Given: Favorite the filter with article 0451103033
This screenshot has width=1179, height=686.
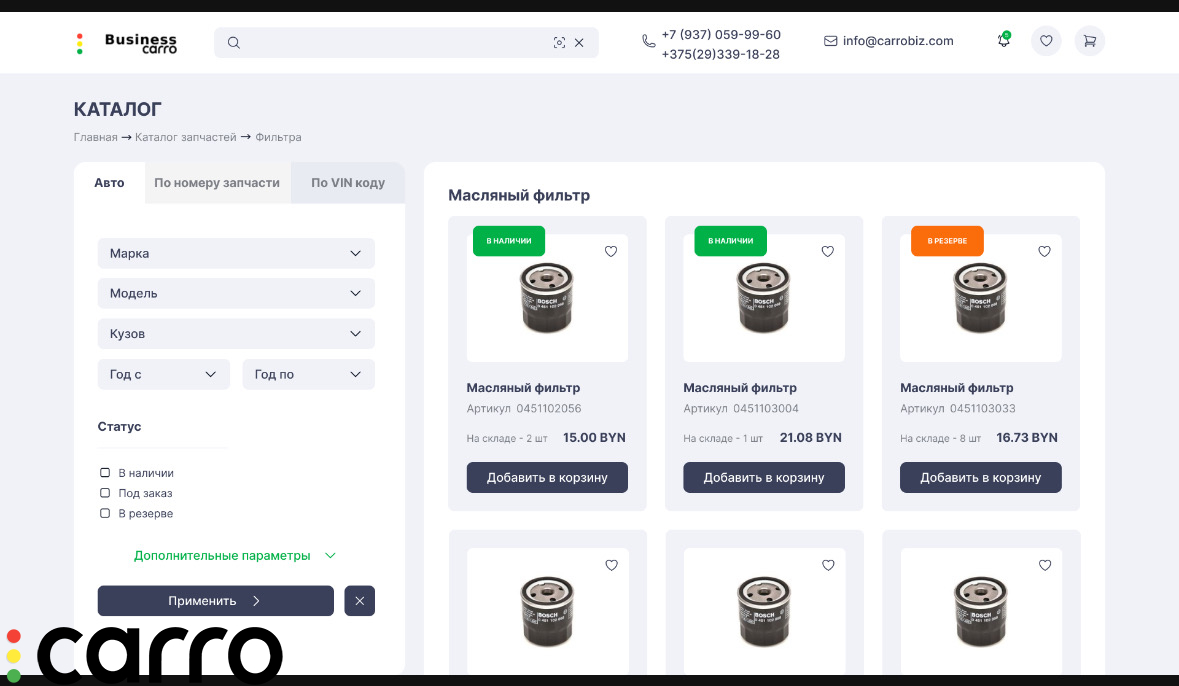Looking at the screenshot, I should [1044, 252].
